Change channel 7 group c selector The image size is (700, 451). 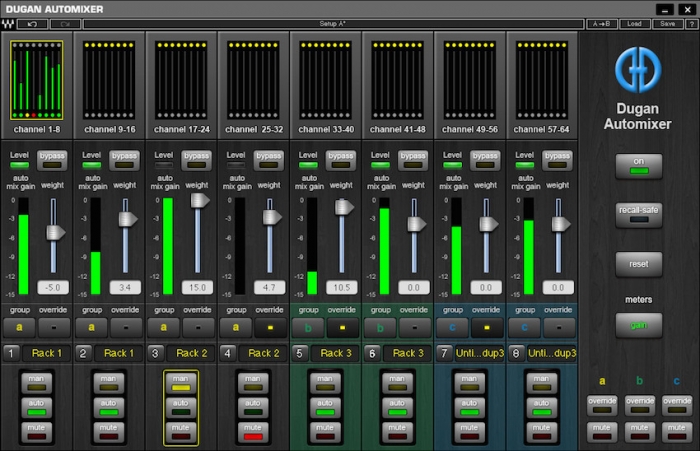click(x=452, y=327)
